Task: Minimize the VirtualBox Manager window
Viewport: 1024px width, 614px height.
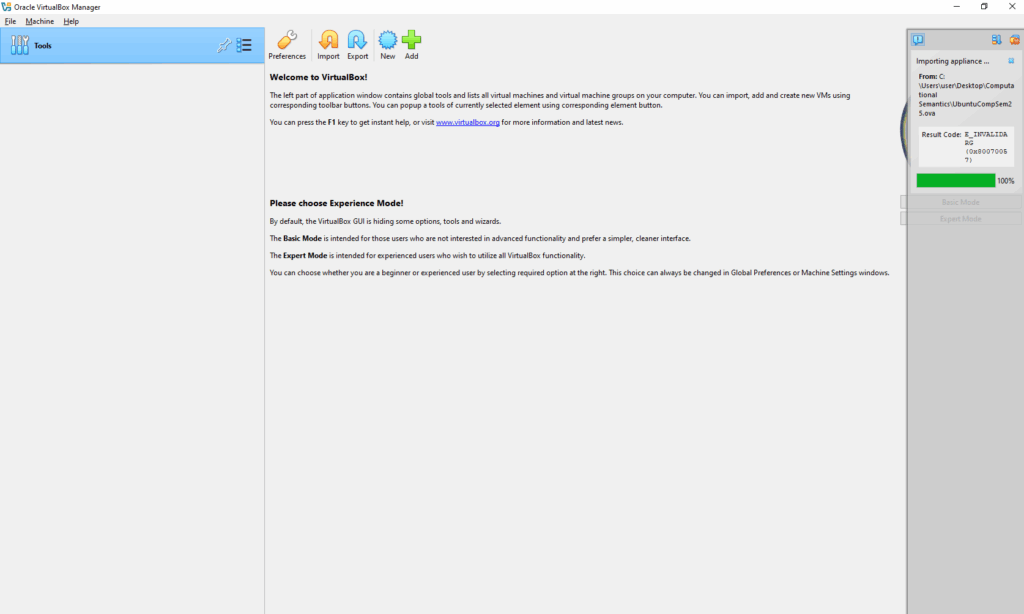Action: (956, 7)
